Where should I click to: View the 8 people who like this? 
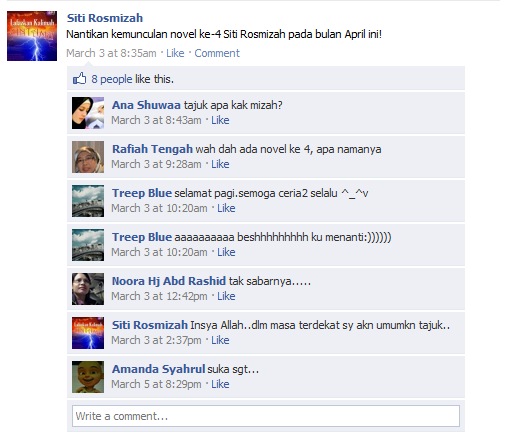click(112, 79)
